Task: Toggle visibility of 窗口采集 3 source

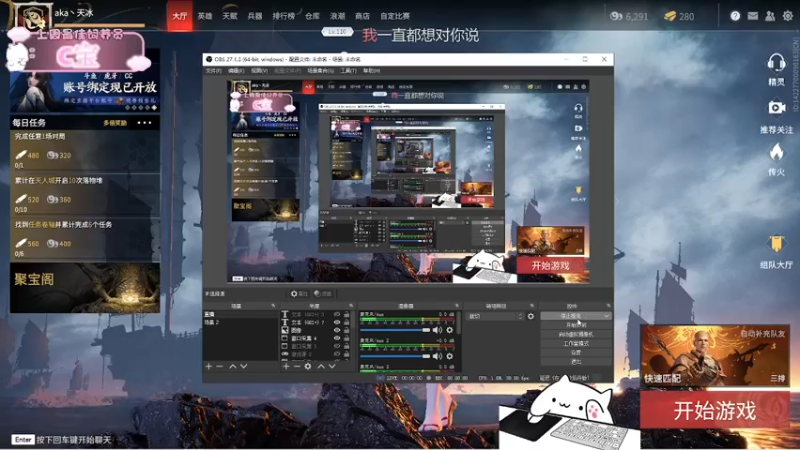Action: [337, 346]
